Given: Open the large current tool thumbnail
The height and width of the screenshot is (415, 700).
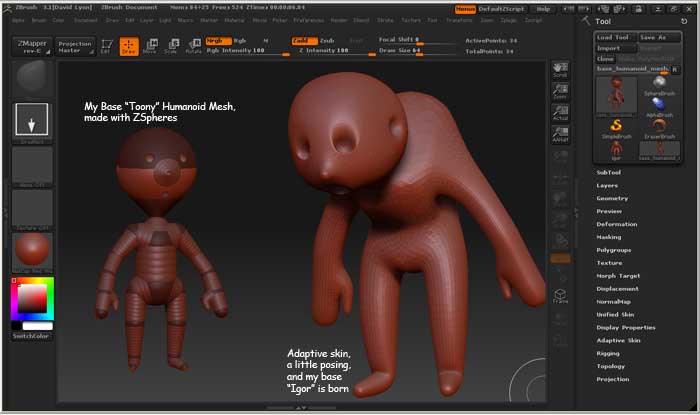Looking at the screenshot, I should tap(617, 96).
